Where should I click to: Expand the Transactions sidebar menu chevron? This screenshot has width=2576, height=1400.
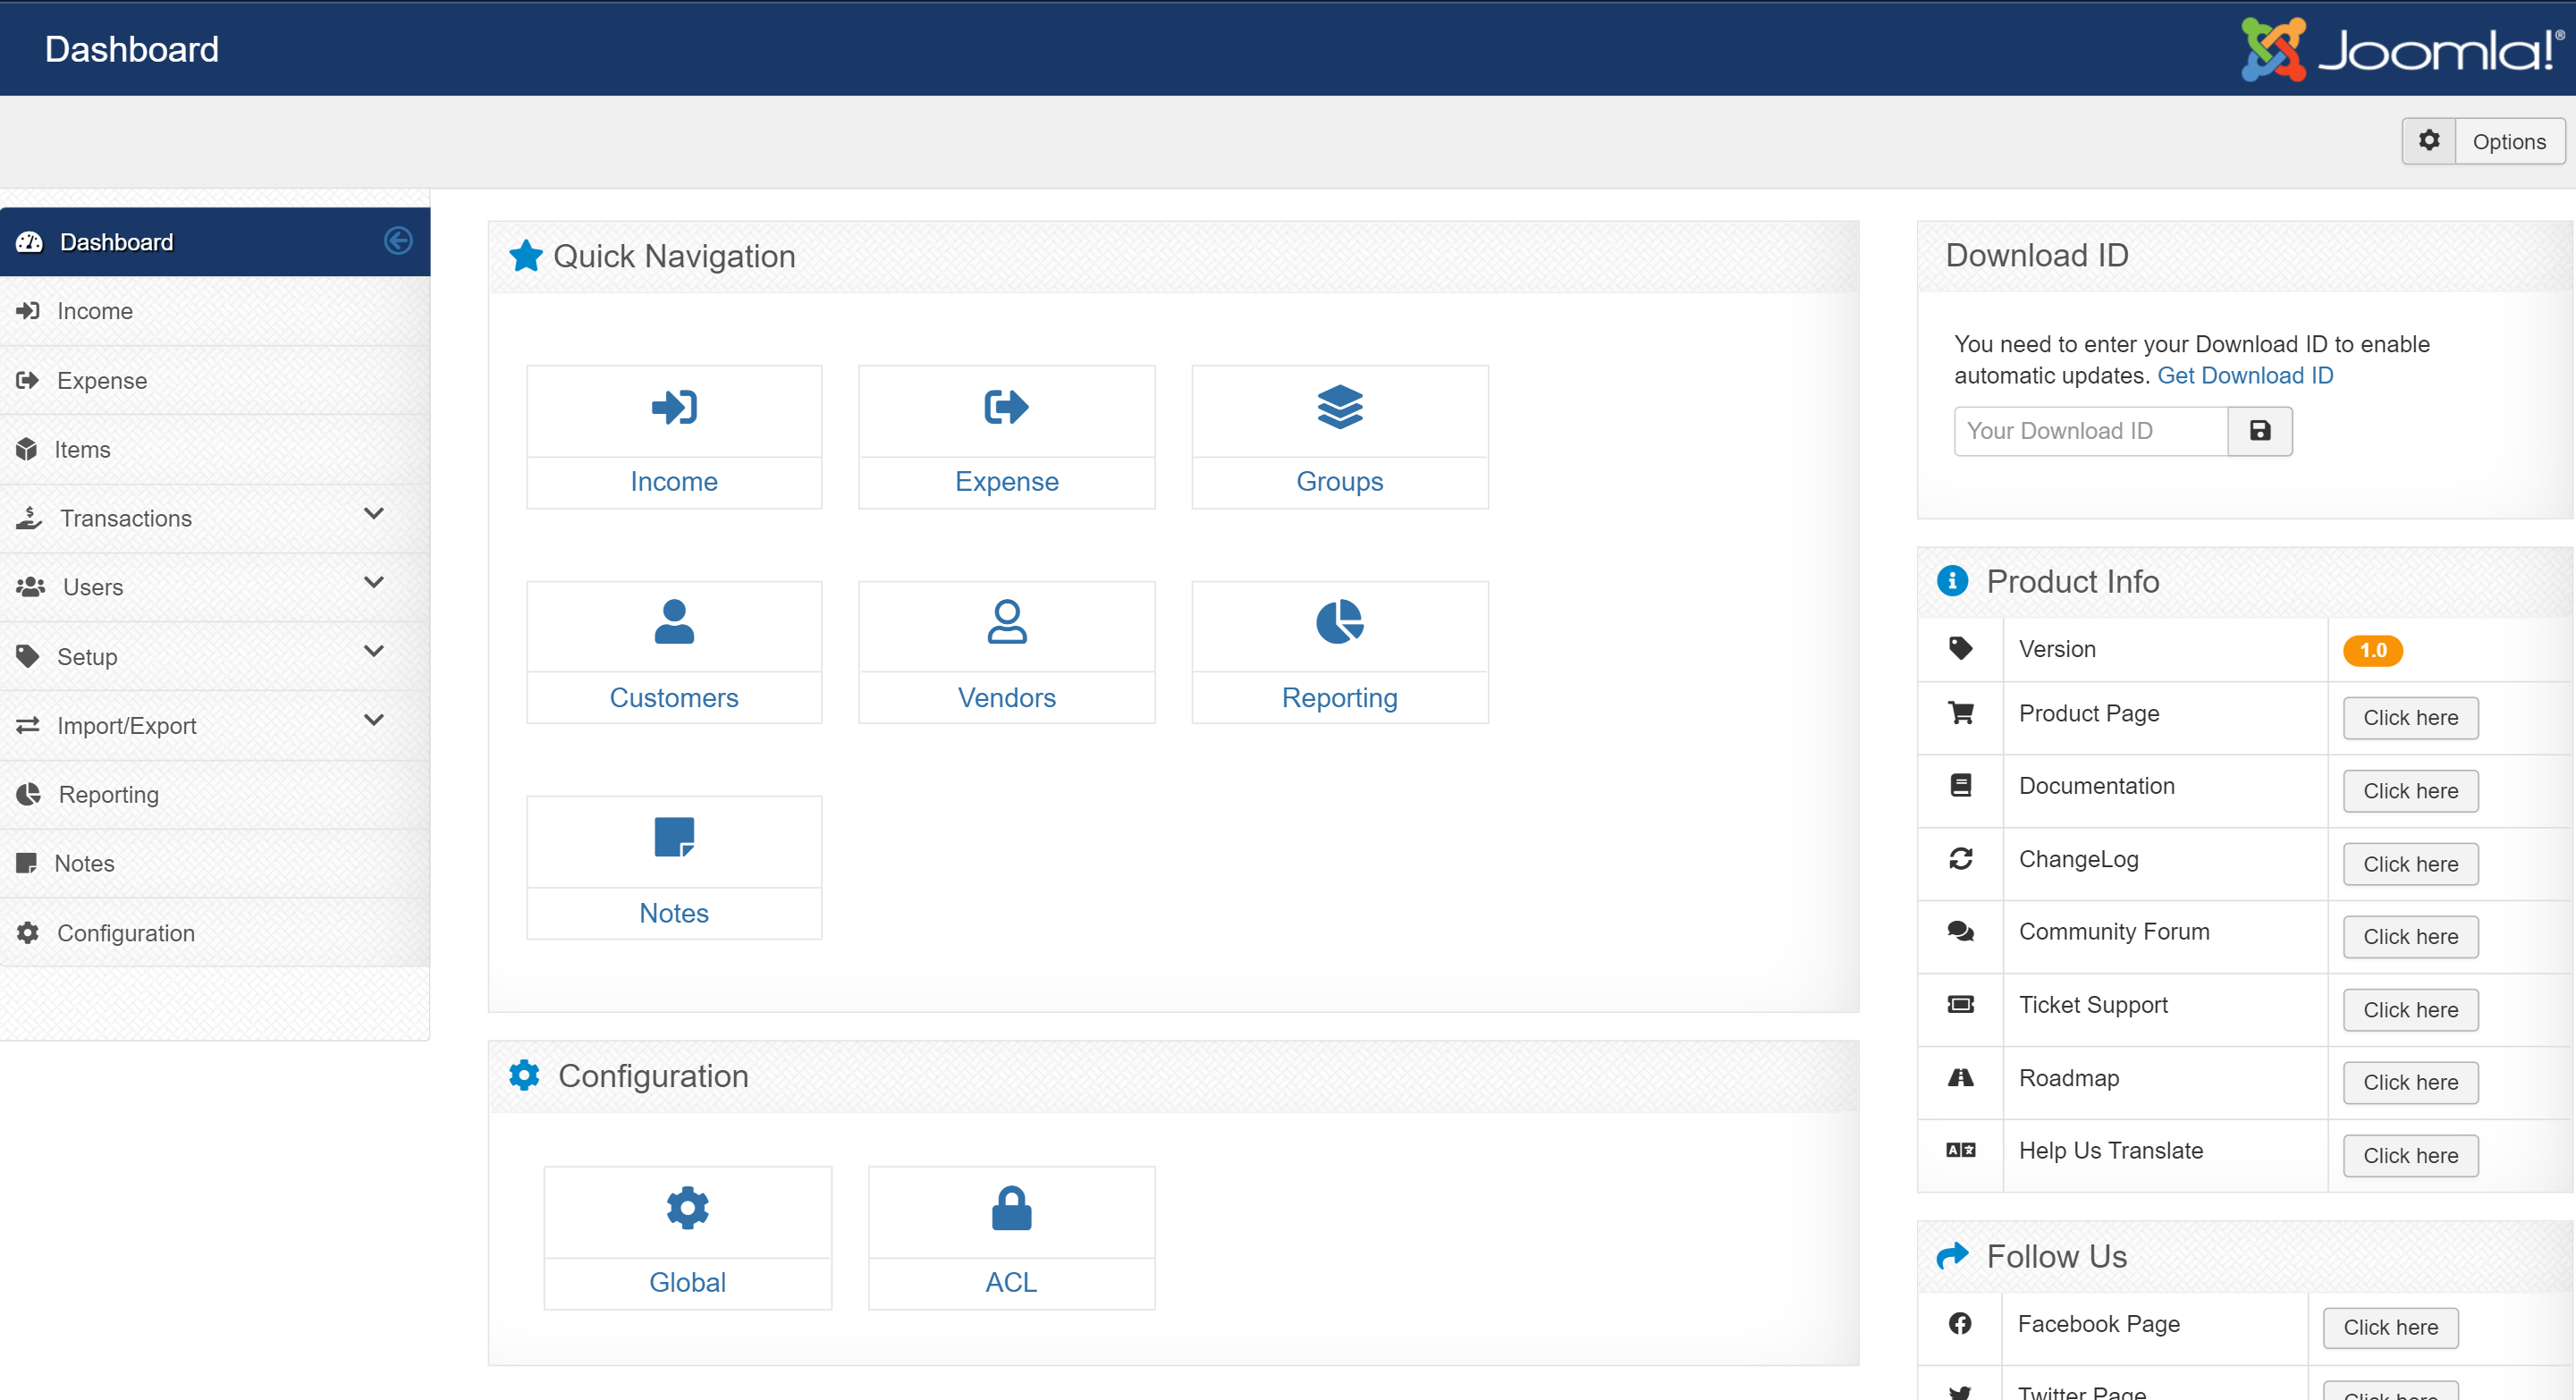(x=374, y=514)
